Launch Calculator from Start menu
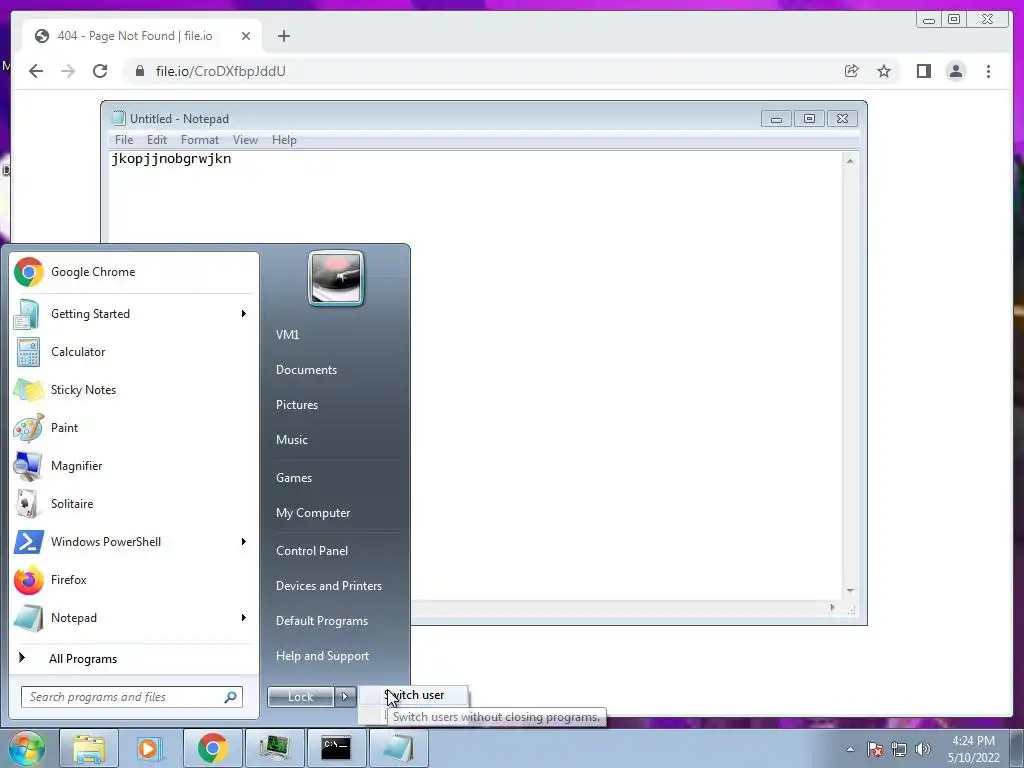 pos(133,352)
